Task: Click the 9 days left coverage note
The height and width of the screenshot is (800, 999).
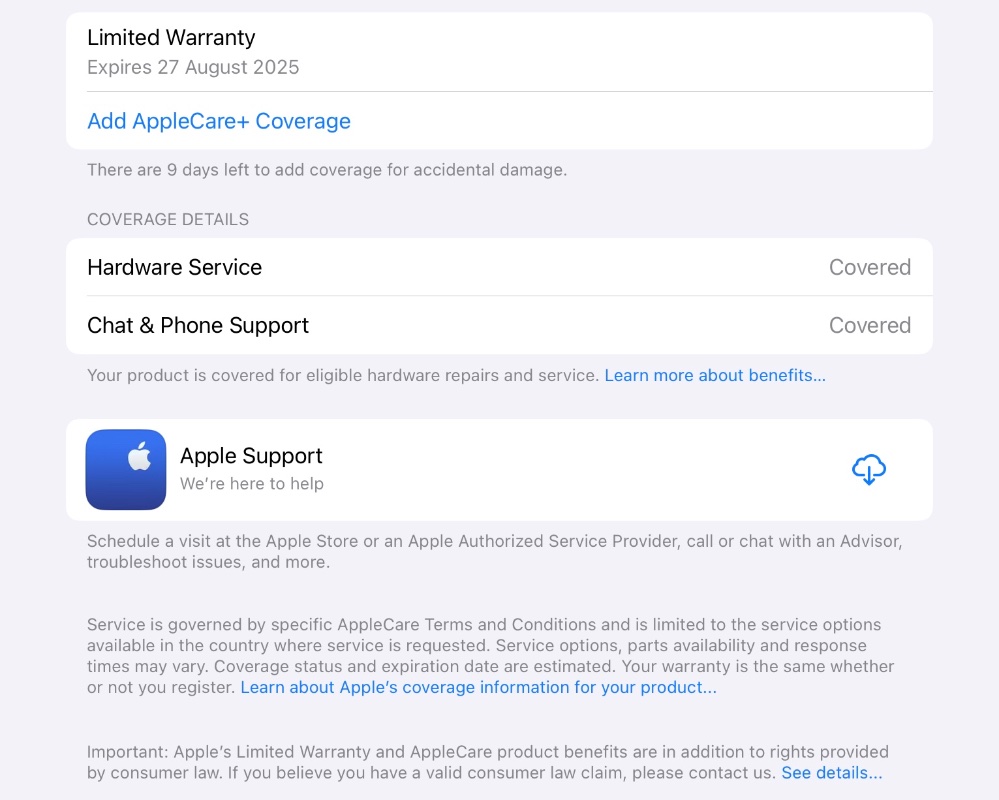Action: (326, 170)
